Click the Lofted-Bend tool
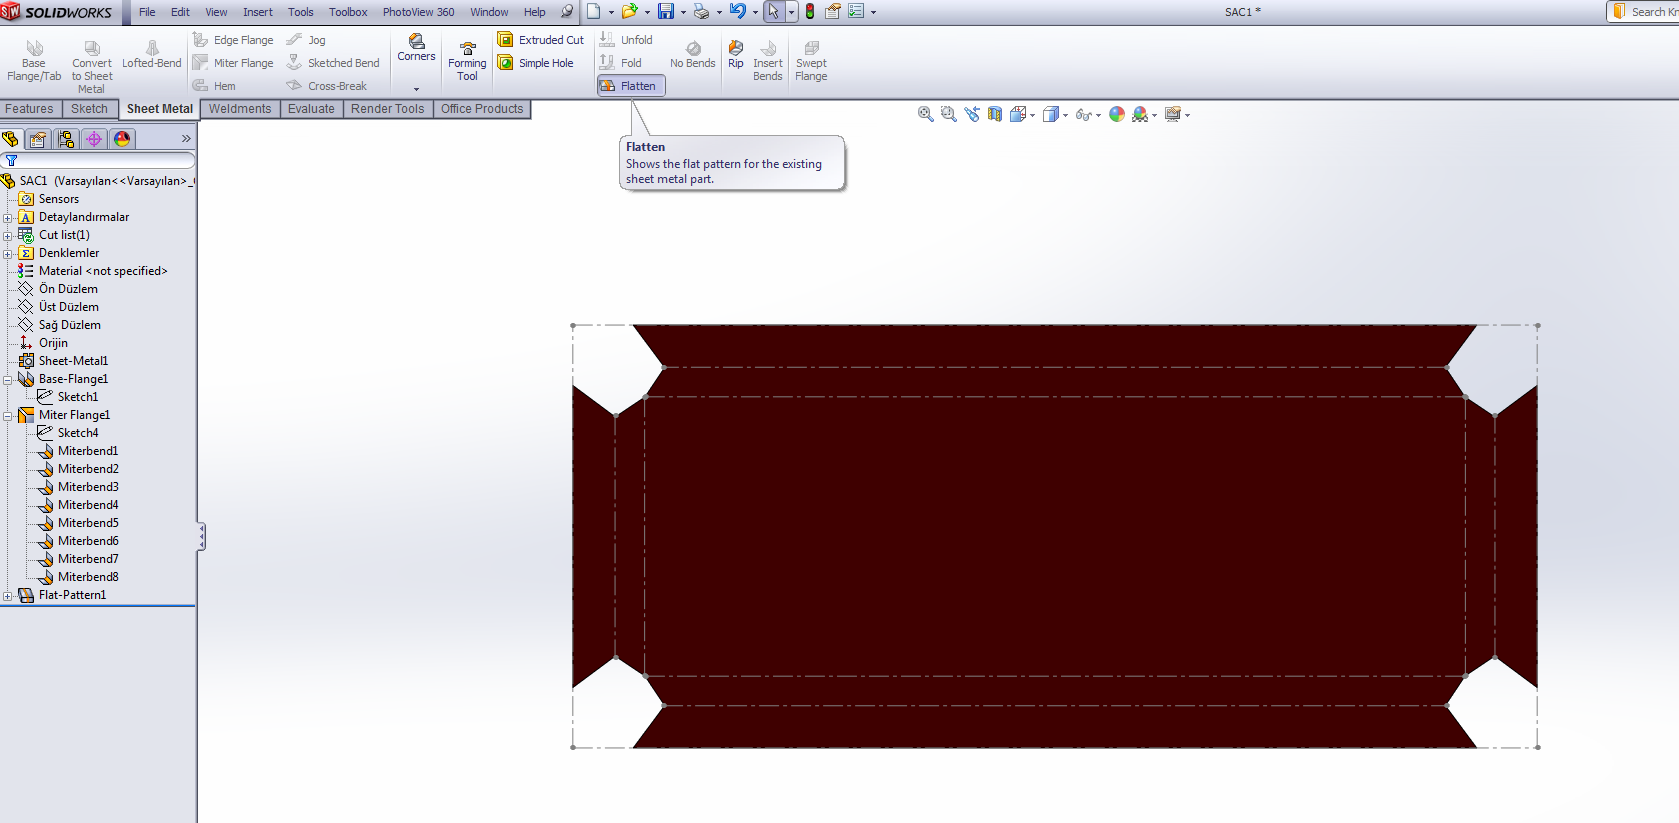The height and width of the screenshot is (823, 1679). tap(152, 56)
